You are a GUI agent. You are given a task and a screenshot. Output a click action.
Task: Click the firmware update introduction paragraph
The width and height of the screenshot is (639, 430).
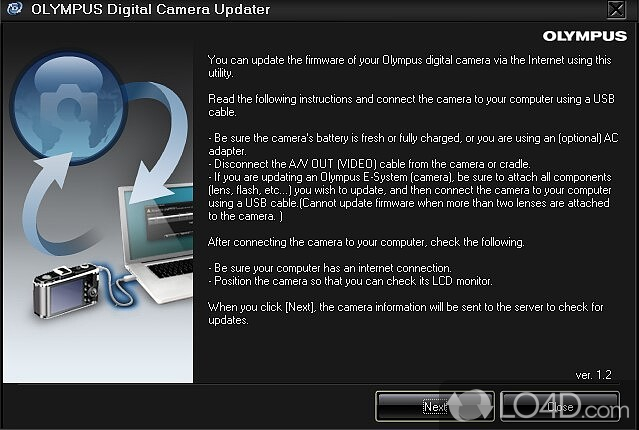[410, 66]
